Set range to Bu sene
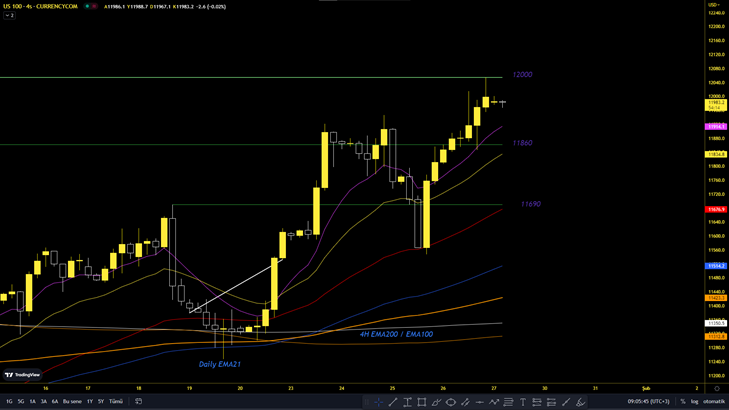 coord(72,401)
